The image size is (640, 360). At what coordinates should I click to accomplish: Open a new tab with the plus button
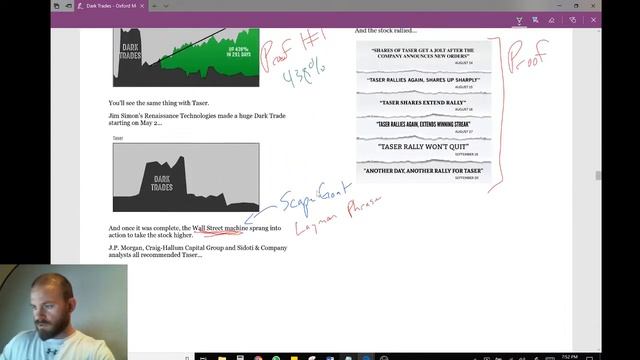pyautogui.click(x=154, y=6)
